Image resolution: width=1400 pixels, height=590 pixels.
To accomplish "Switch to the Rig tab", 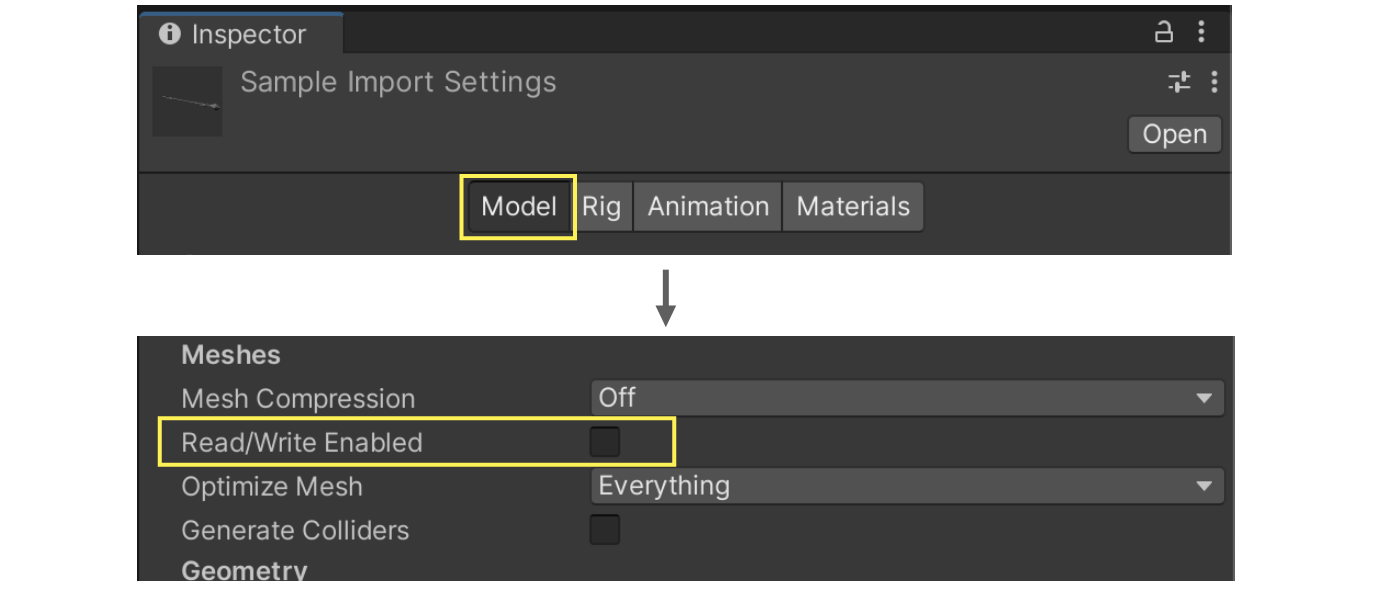I will 603,206.
